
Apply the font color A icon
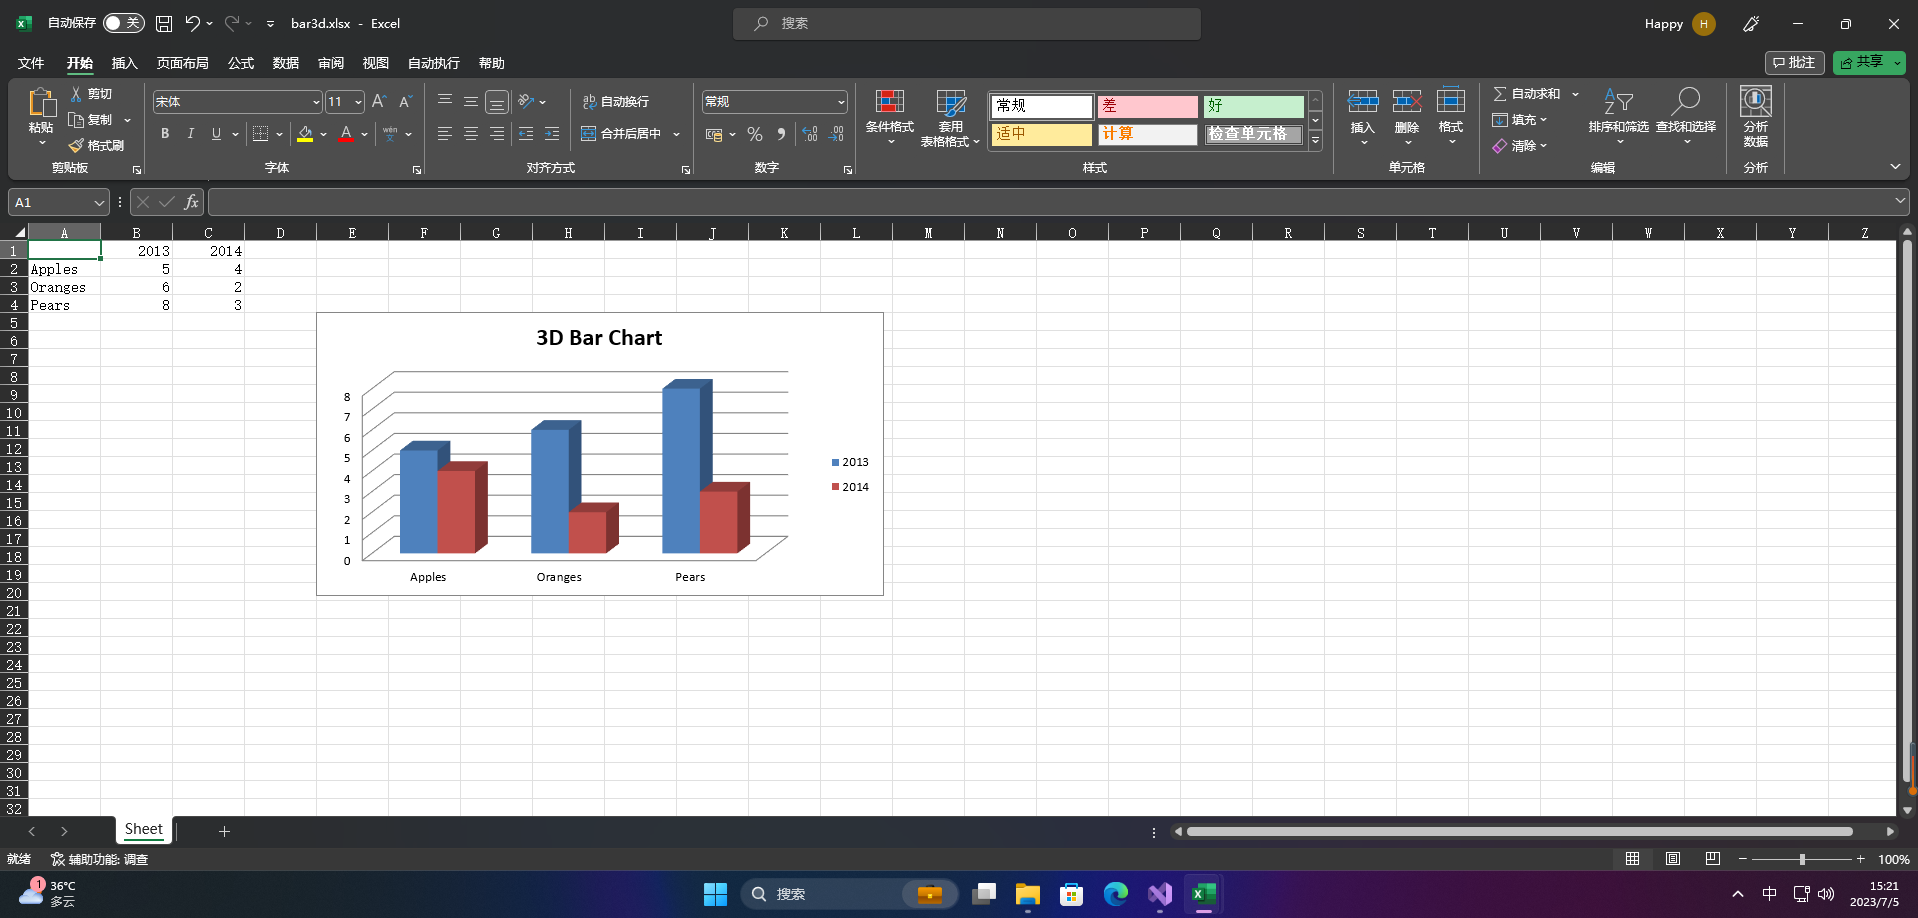pyautogui.click(x=346, y=133)
